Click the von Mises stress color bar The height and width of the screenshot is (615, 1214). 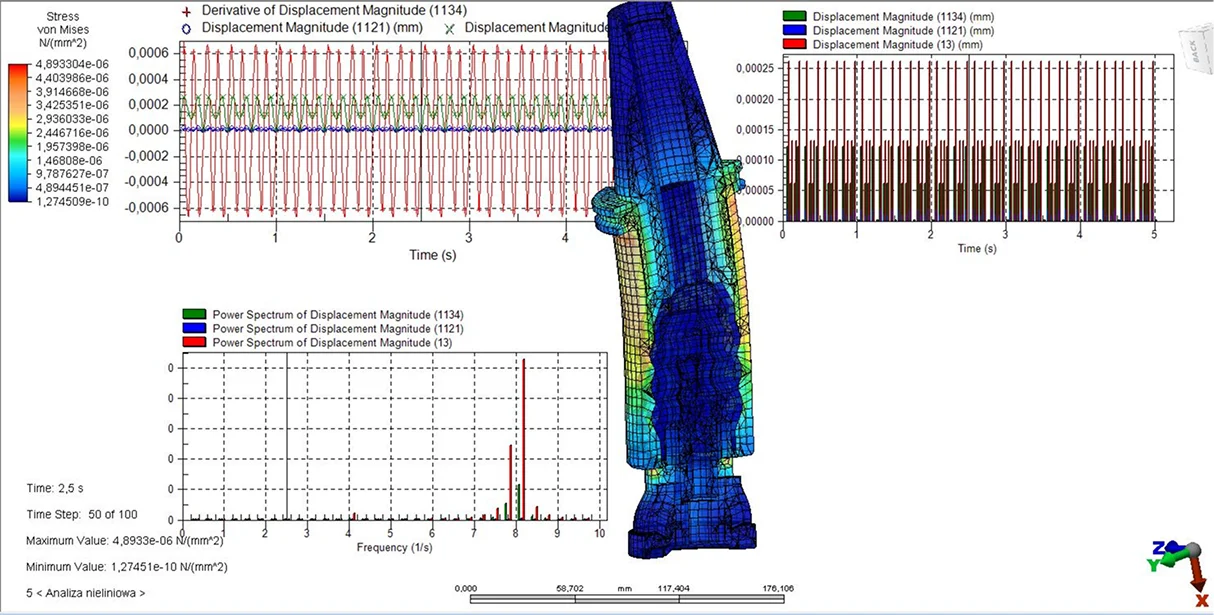click(x=16, y=132)
